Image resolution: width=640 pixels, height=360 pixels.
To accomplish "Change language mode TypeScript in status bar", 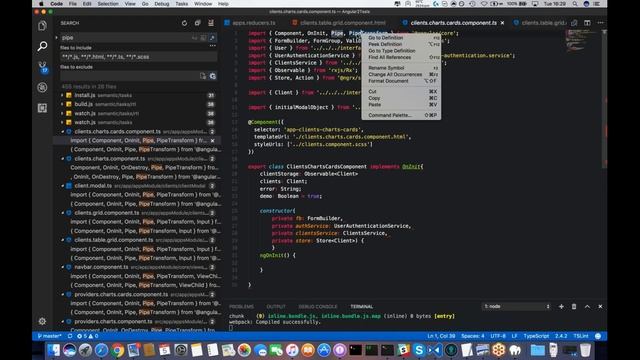I will coord(536,336).
